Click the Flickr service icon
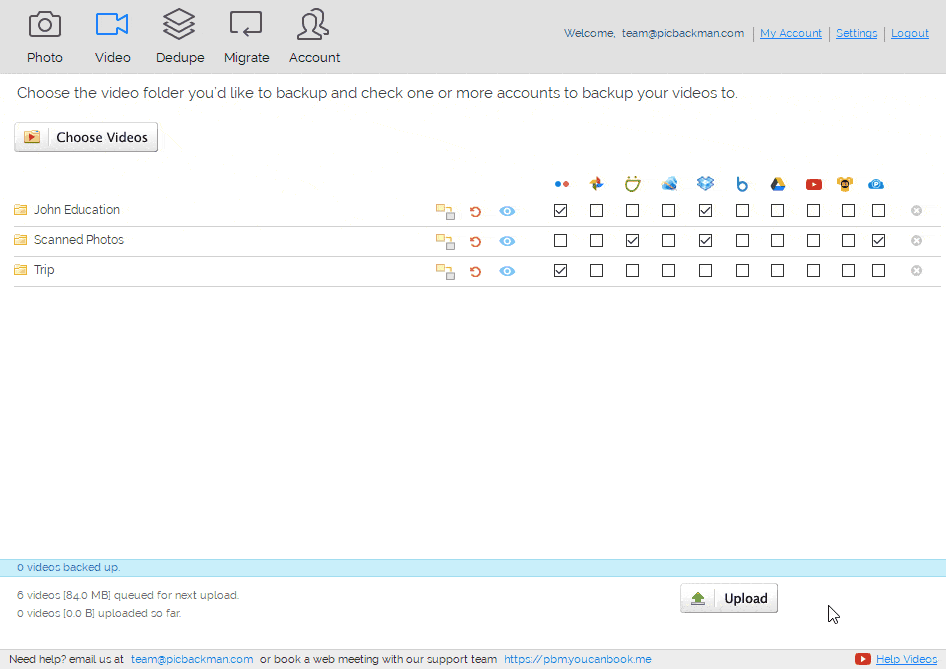 point(561,184)
